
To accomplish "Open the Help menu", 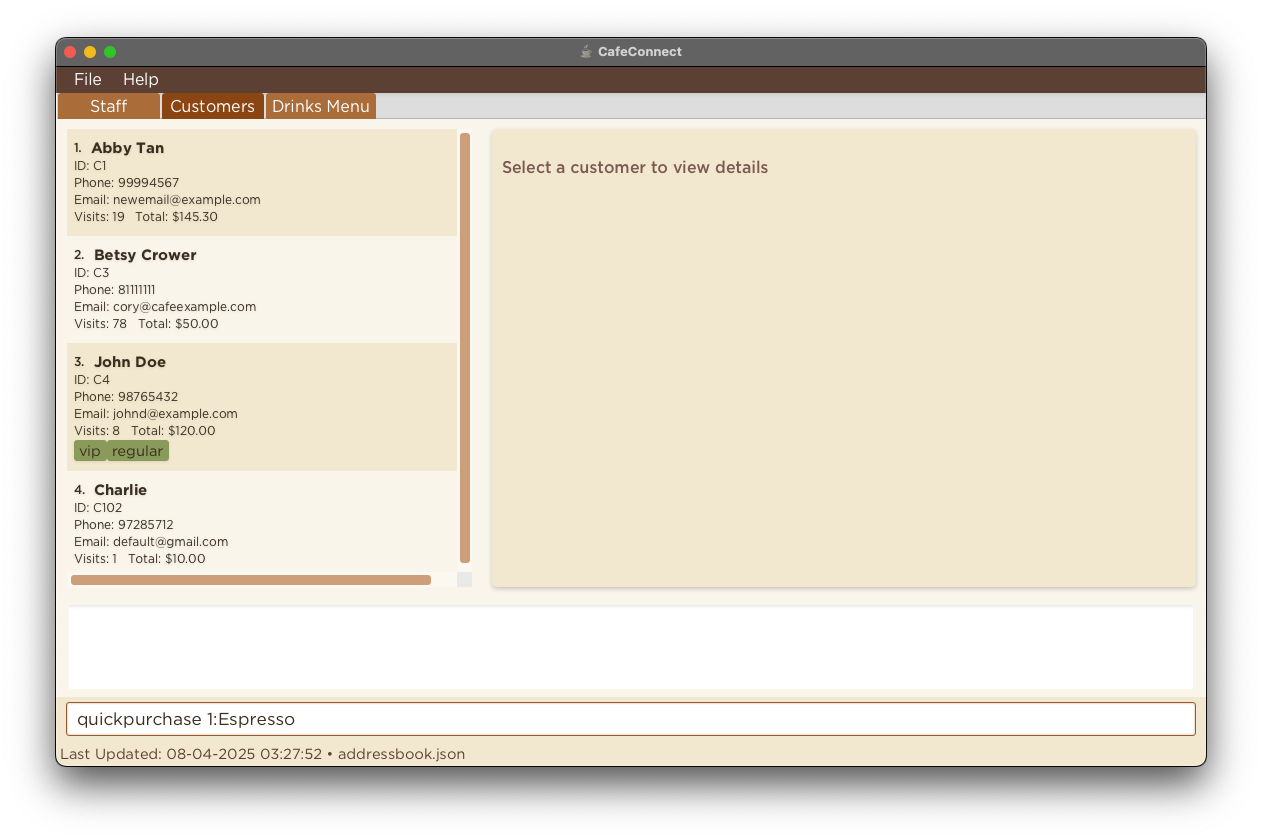I will pos(140,79).
